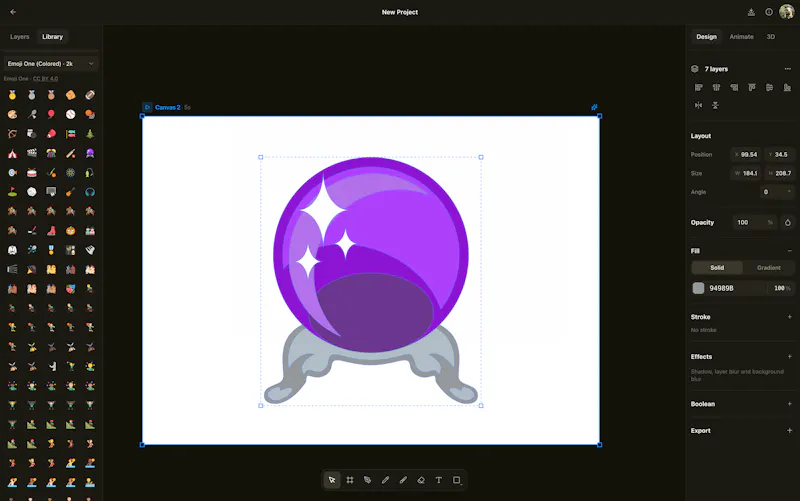Image resolution: width=800 pixels, height=501 pixels.
Task: Edit the Y position field
Action: pos(779,155)
